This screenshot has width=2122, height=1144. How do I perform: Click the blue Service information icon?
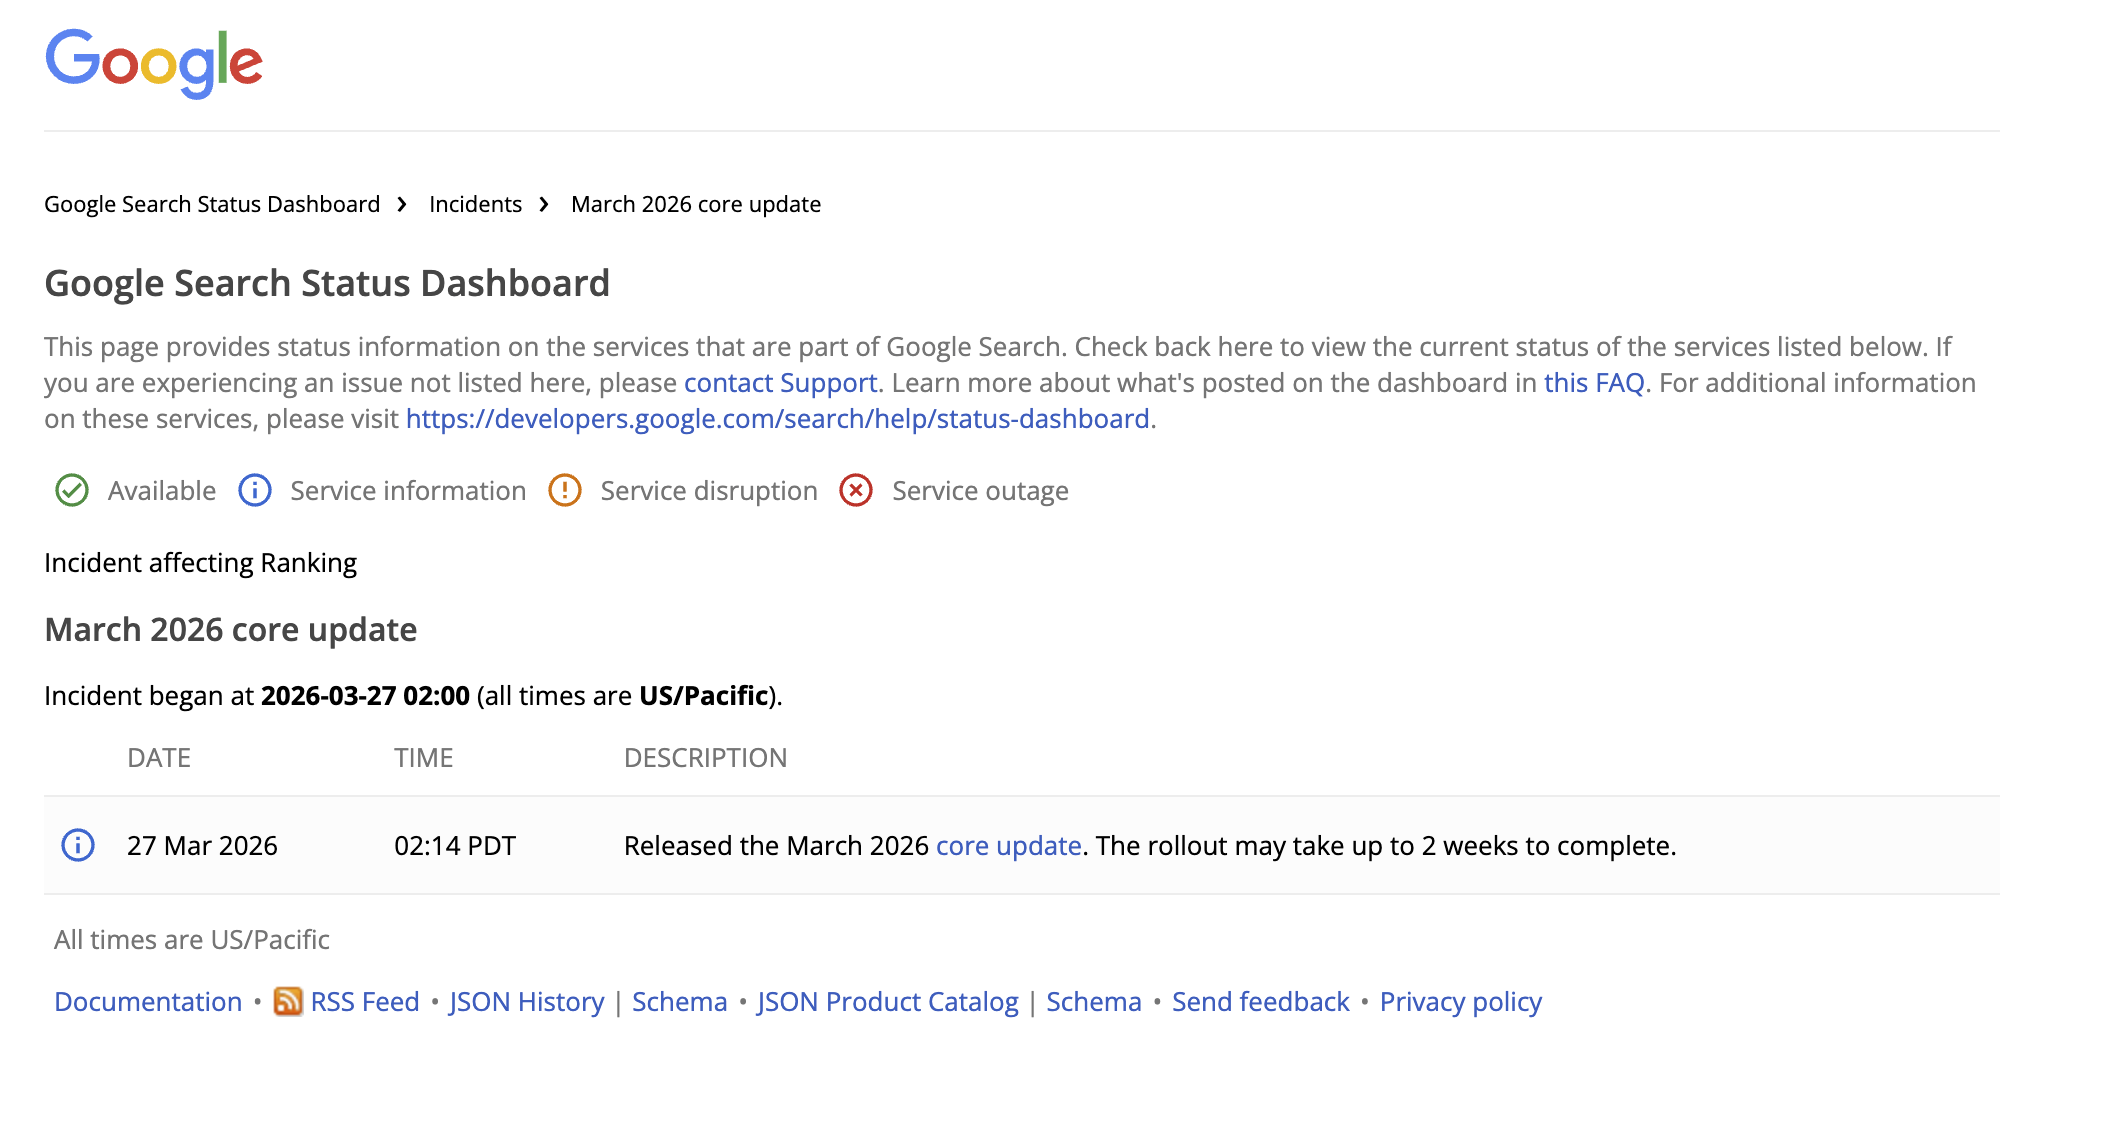(x=254, y=490)
